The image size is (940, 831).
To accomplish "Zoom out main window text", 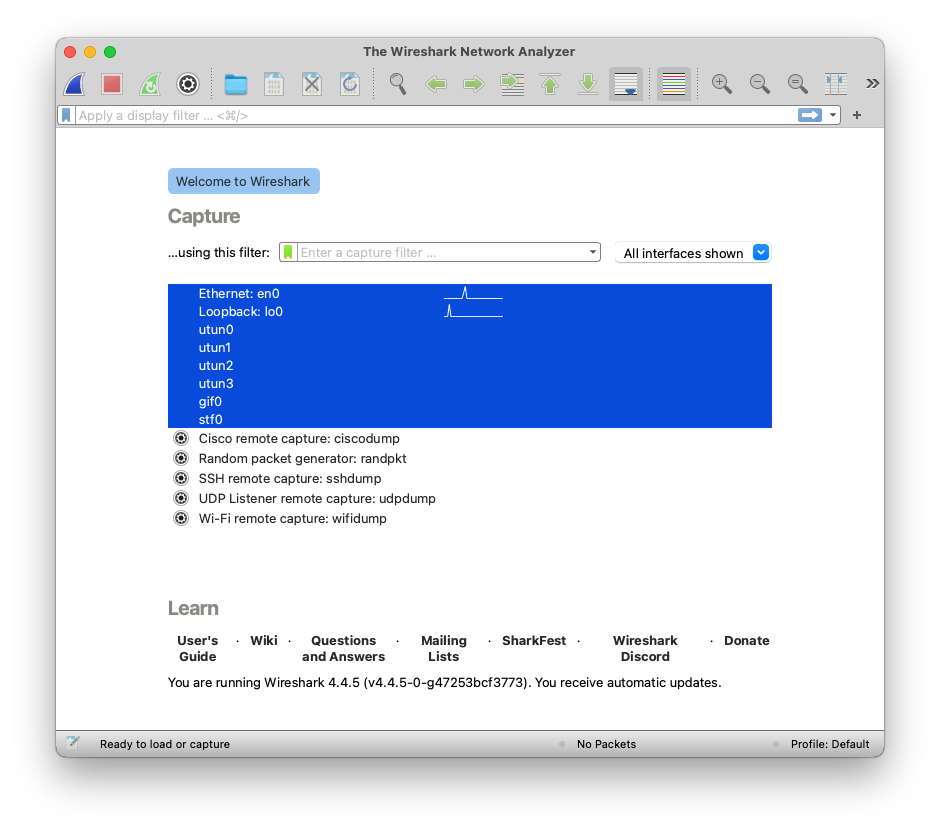I will pos(760,84).
